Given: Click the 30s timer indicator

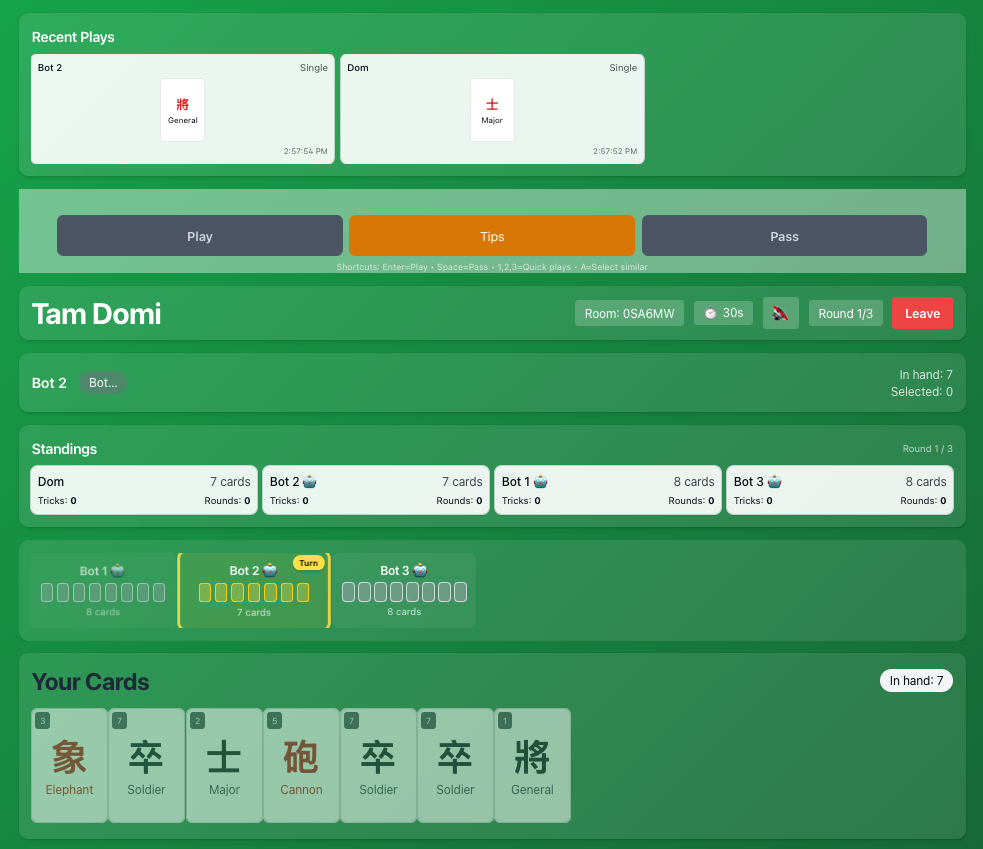Looking at the screenshot, I should pos(723,313).
